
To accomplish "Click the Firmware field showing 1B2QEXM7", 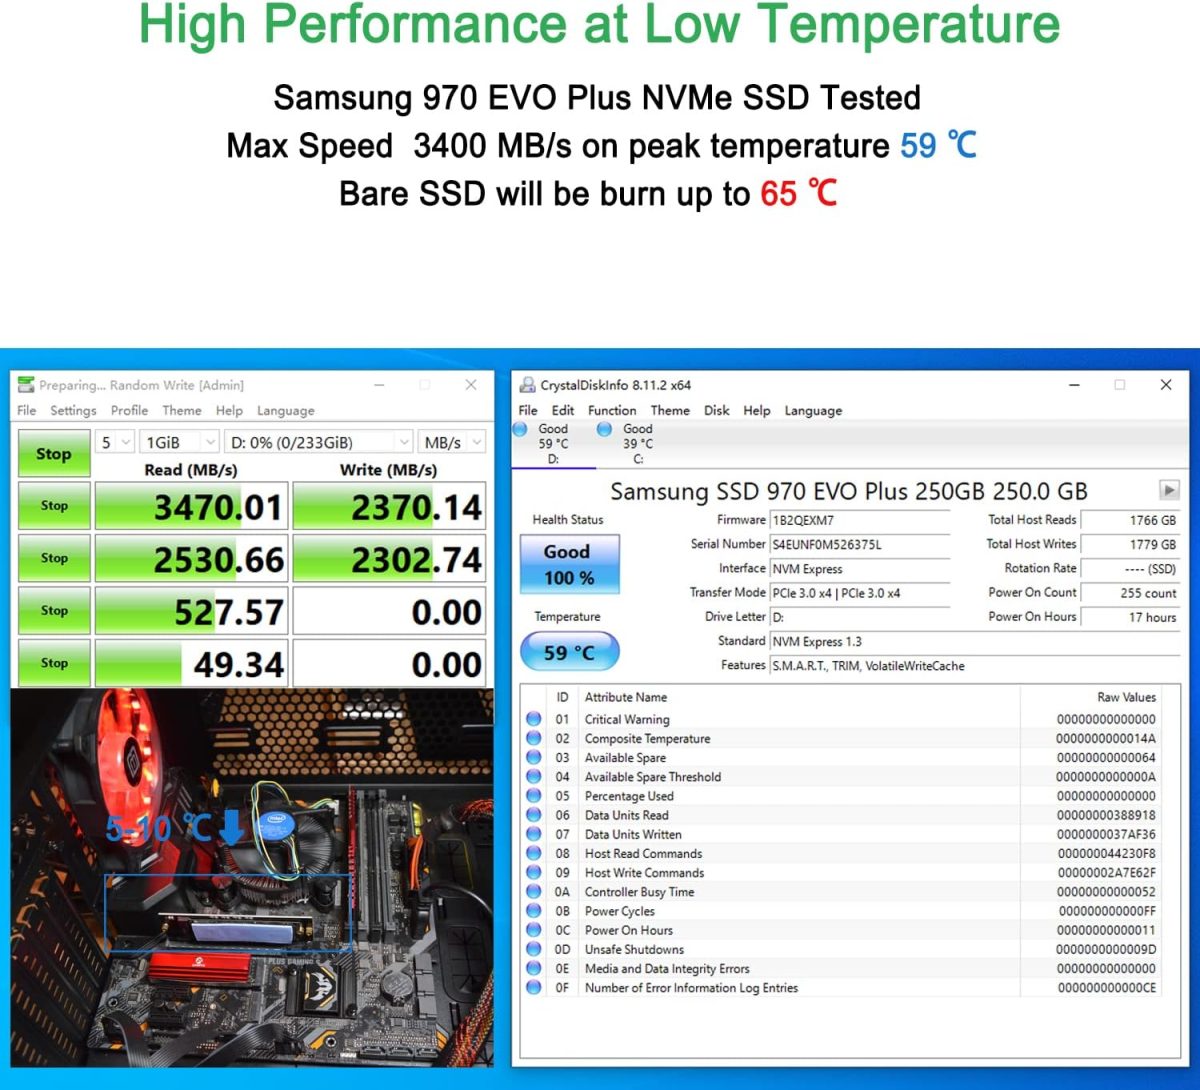I will pos(860,520).
